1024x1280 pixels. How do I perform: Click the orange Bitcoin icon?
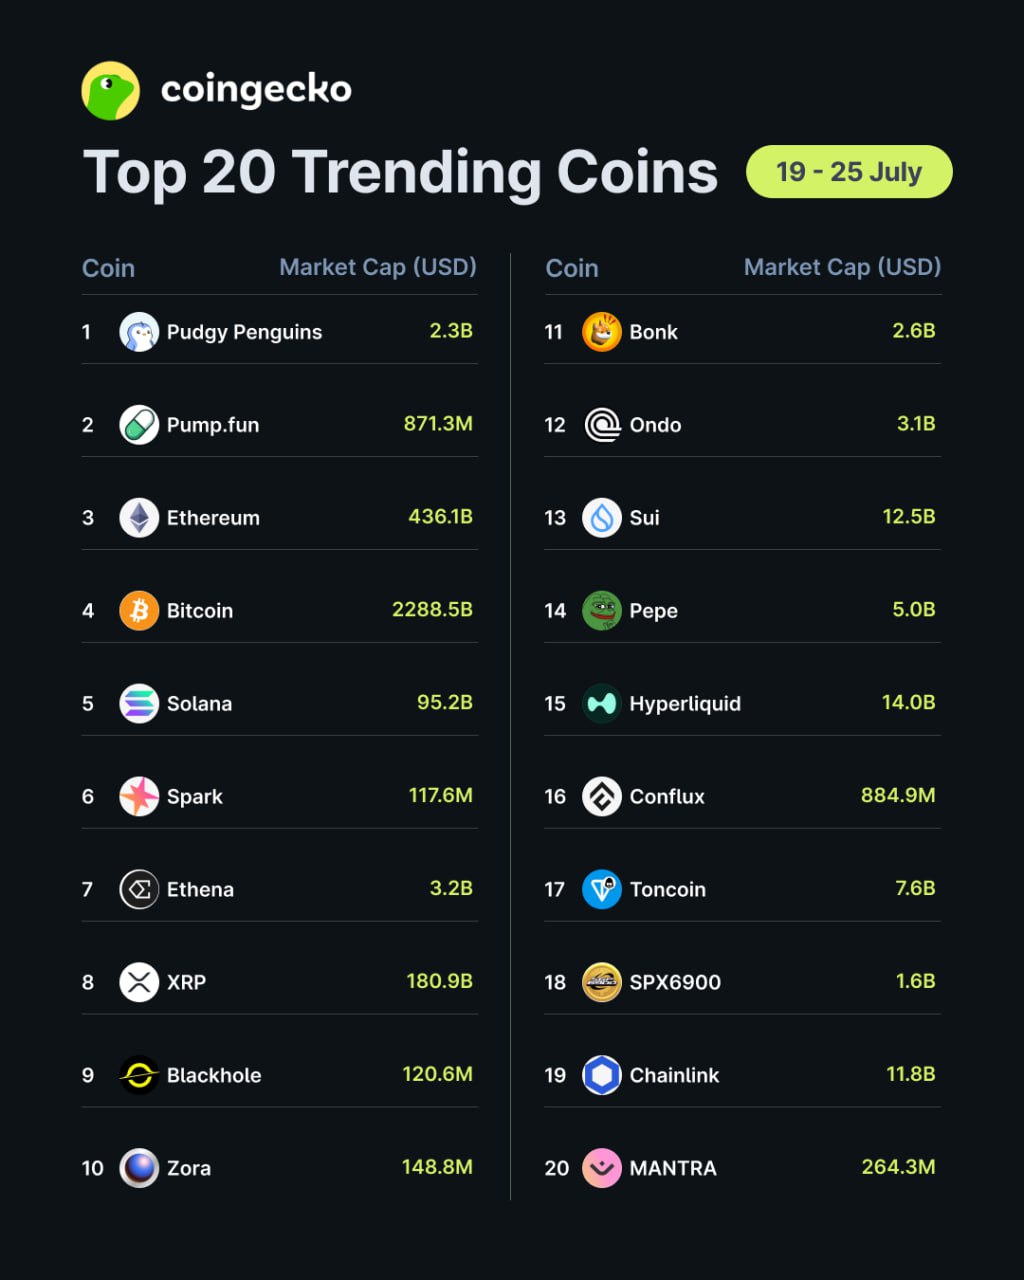pyautogui.click(x=139, y=610)
